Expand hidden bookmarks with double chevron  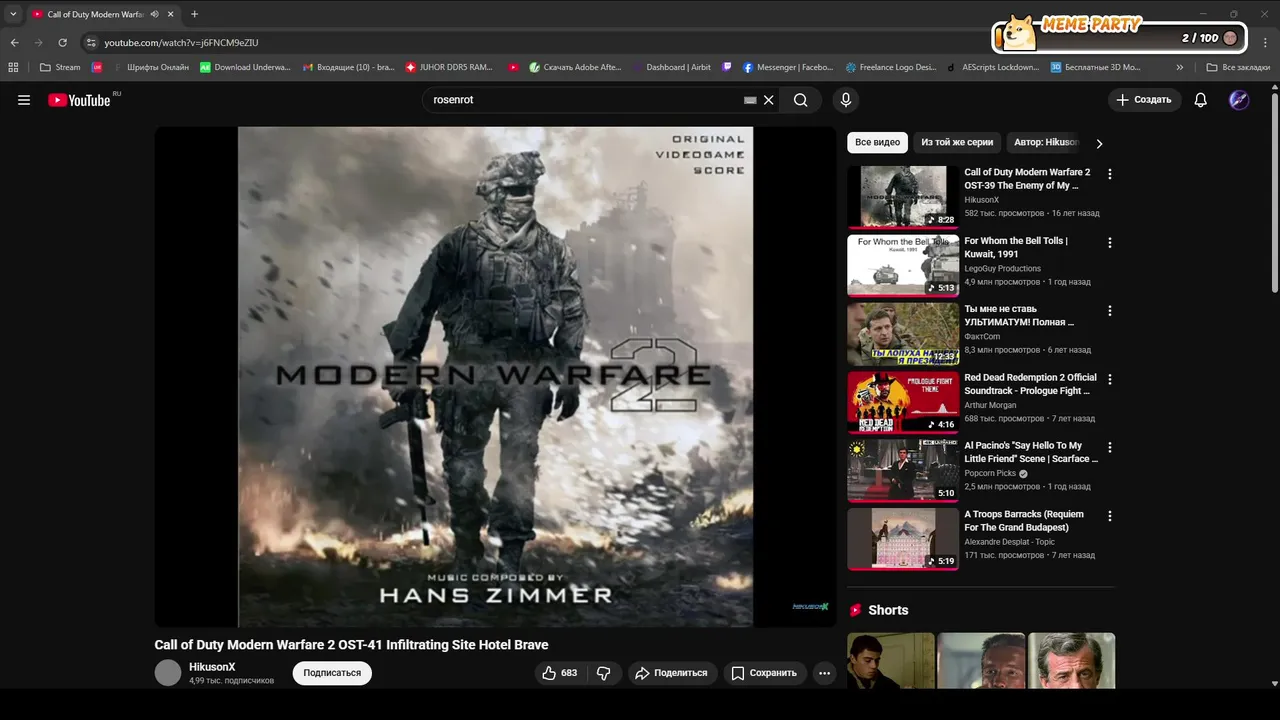[1180, 67]
